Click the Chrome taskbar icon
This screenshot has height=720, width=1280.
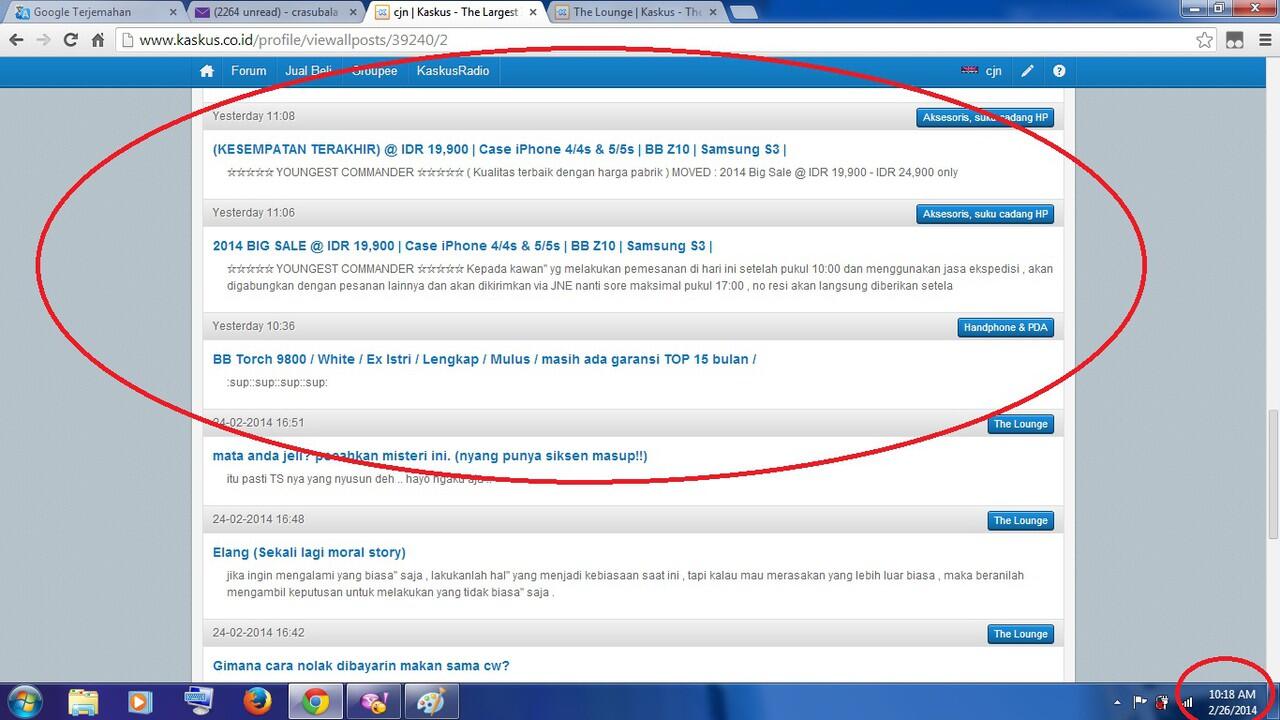315,702
